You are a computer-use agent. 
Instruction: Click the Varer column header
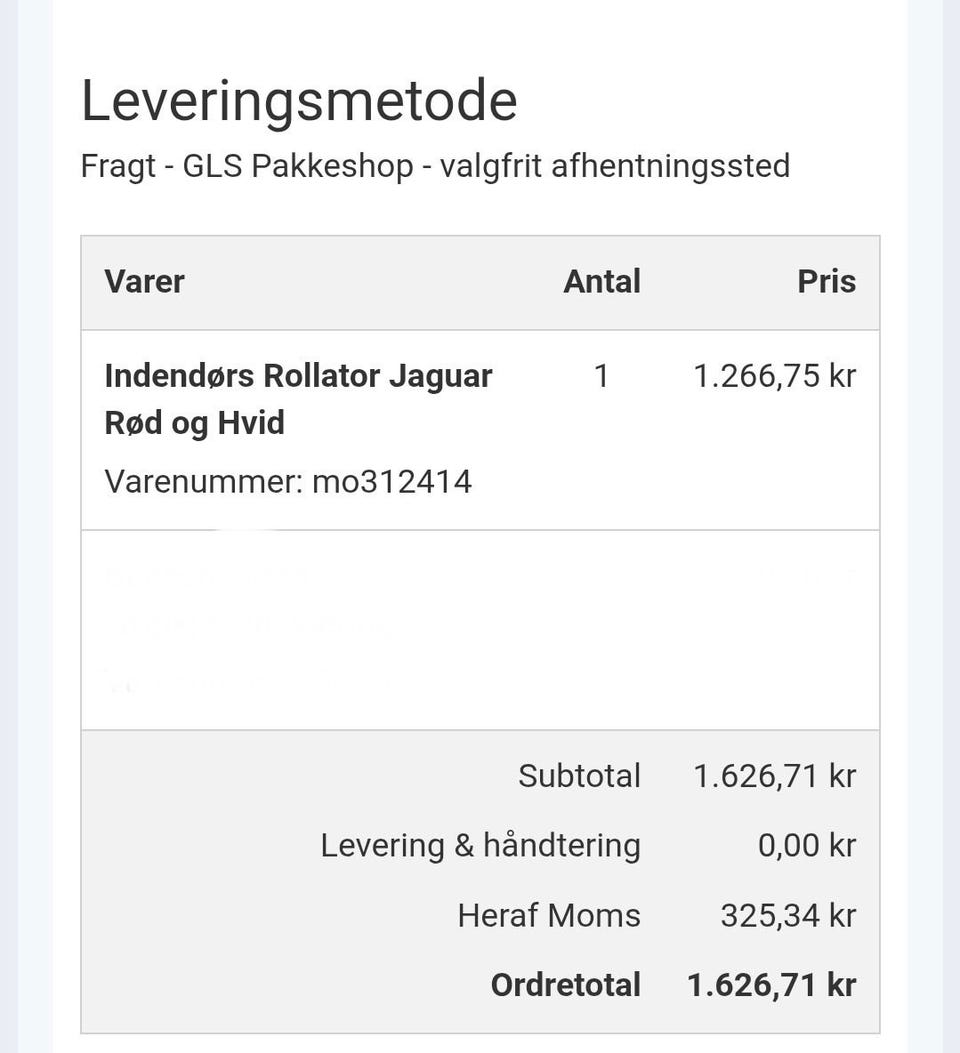[x=144, y=281]
